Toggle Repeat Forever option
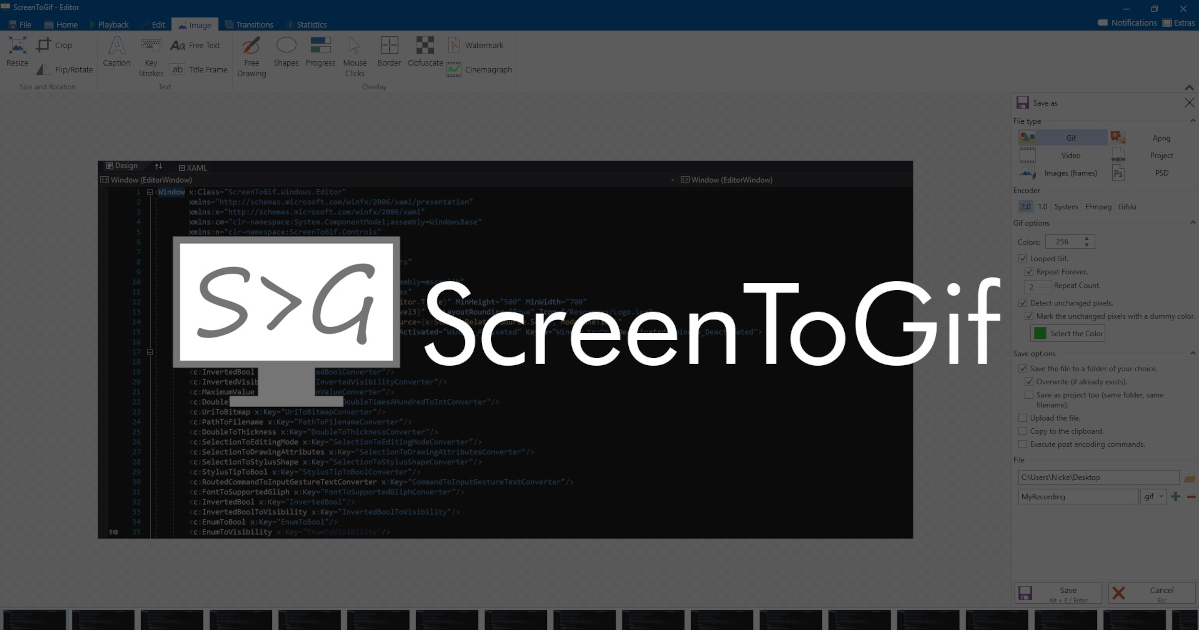1200x630 pixels. point(1029,271)
